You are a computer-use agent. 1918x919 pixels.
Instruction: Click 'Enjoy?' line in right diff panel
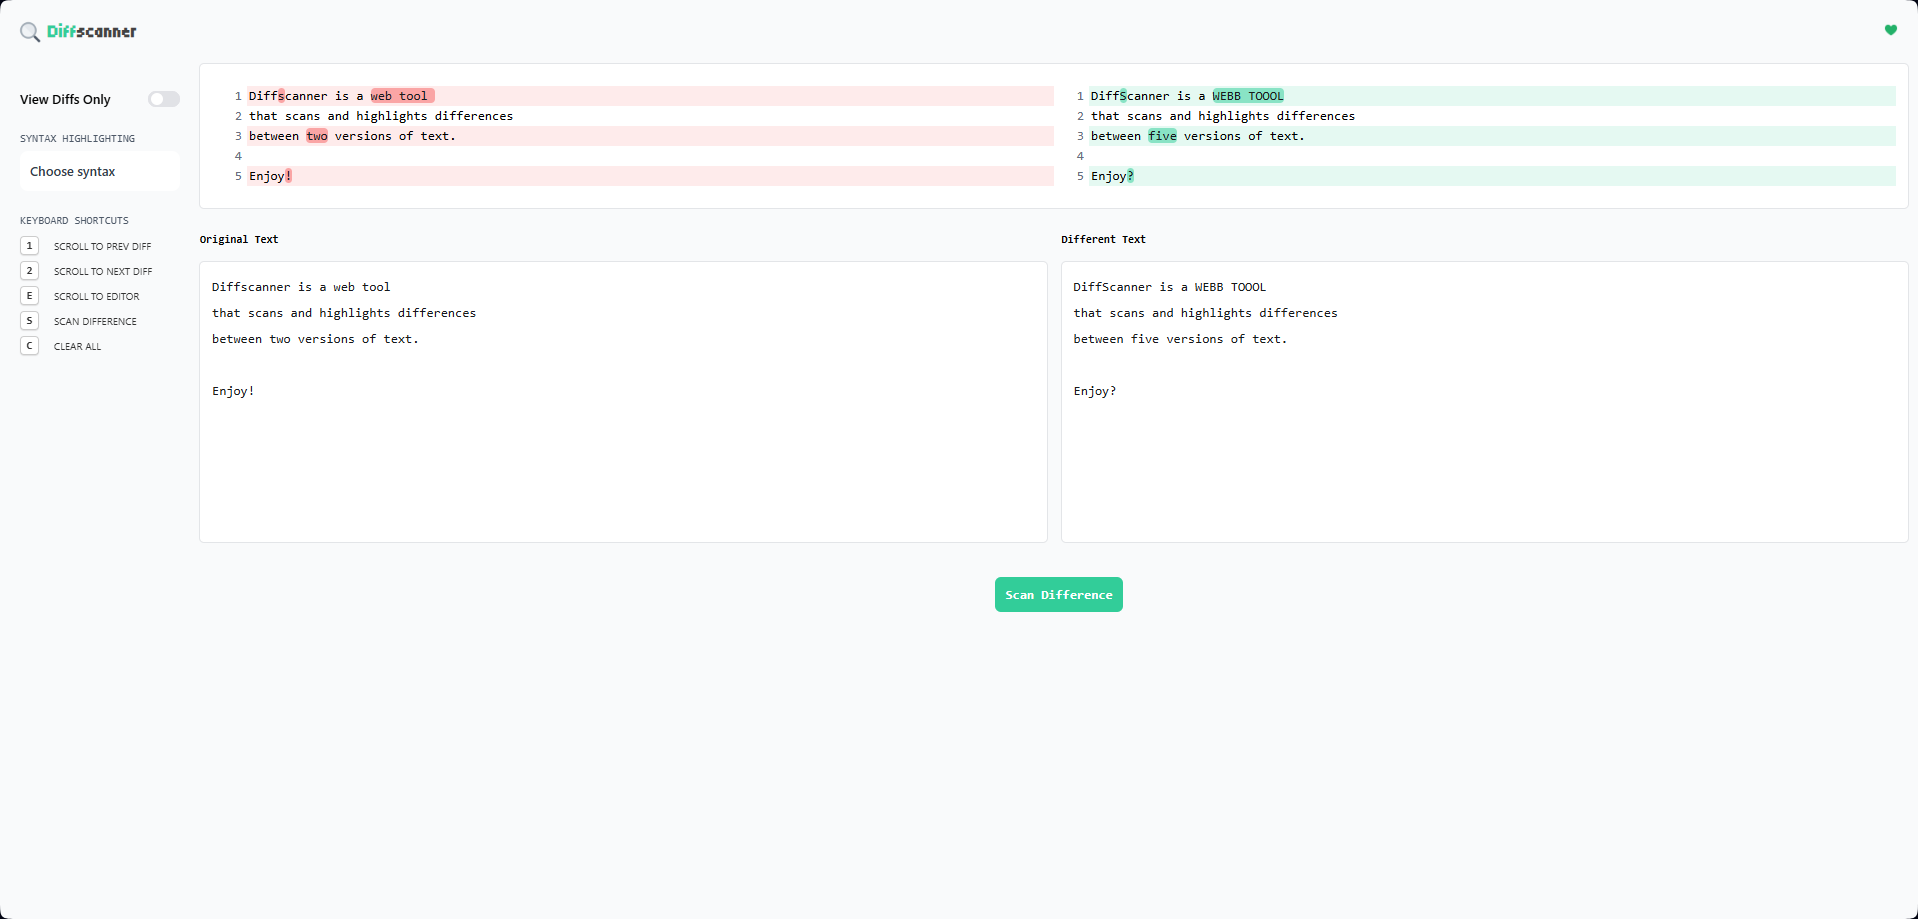click(1492, 176)
